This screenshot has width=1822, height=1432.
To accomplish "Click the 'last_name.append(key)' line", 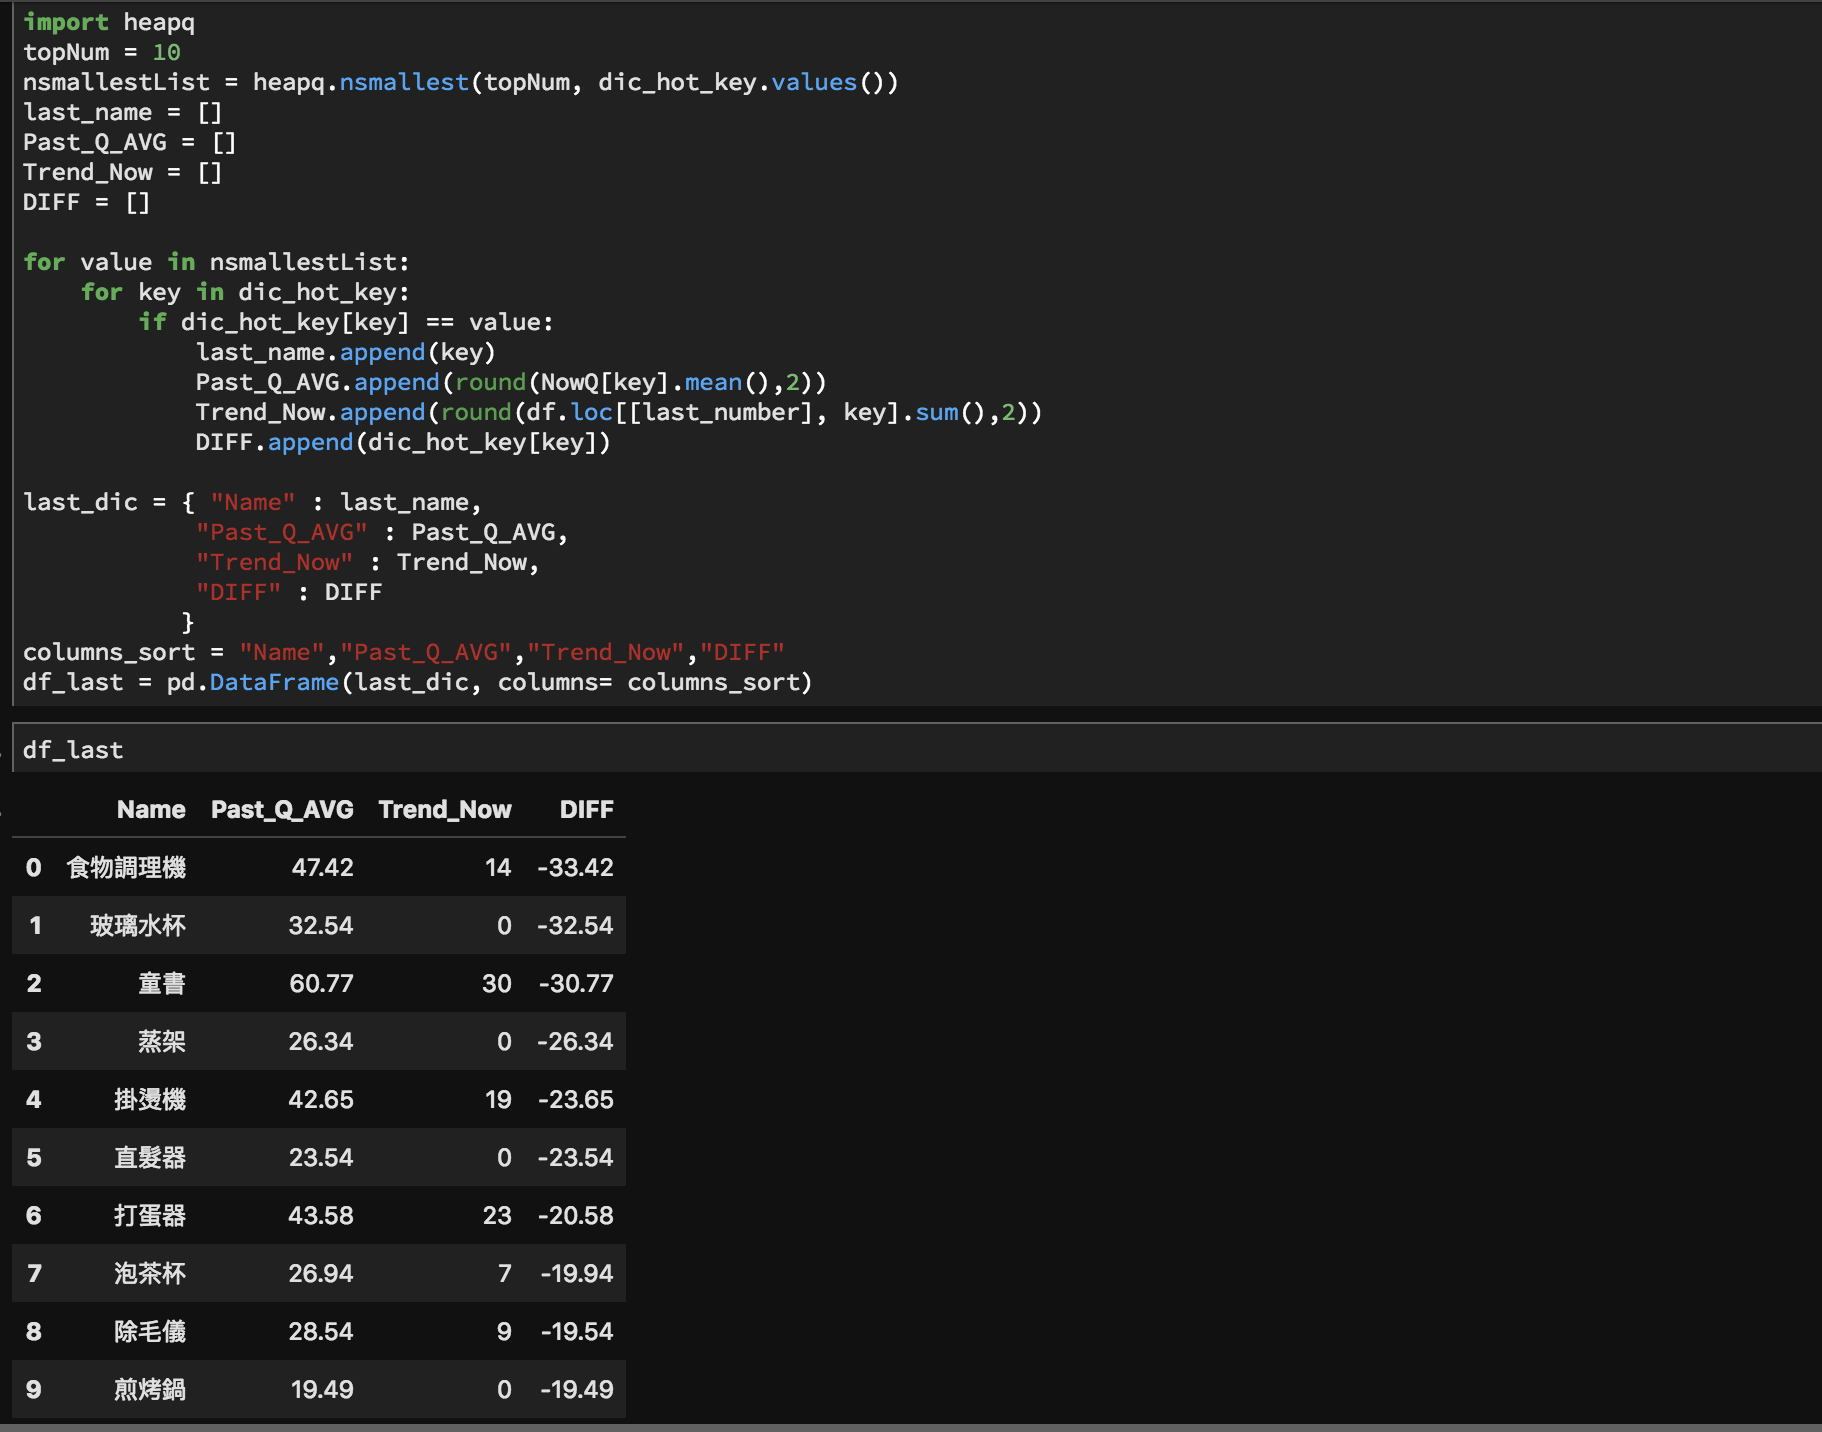I will click(x=346, y=352).
